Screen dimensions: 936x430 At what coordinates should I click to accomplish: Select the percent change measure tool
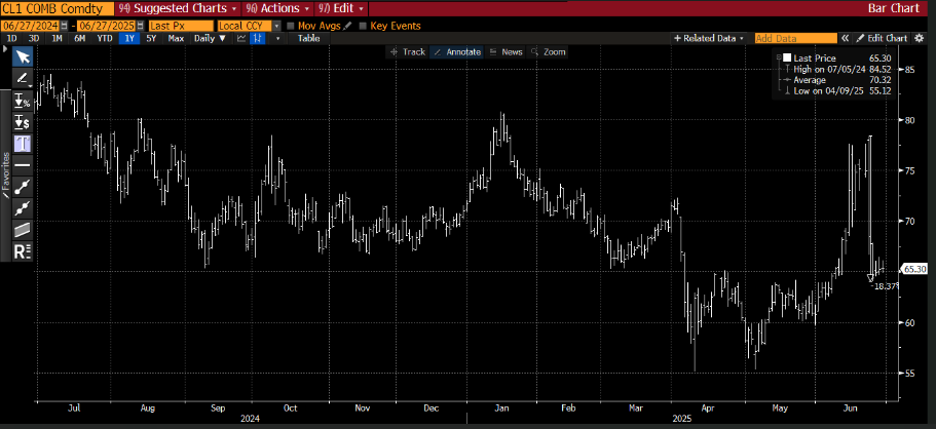pyautogui.click(x=22, y=100)
